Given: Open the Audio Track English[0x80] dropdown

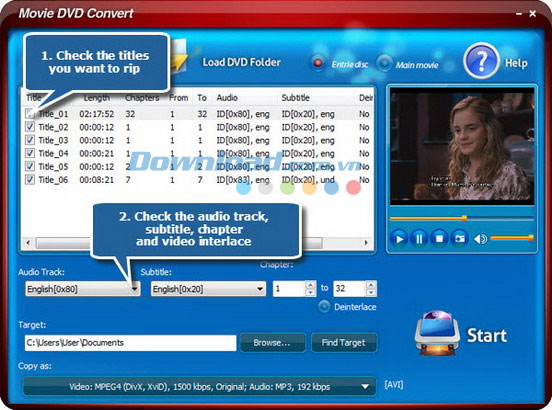Looking at the screenshot, I should (83, 289).
